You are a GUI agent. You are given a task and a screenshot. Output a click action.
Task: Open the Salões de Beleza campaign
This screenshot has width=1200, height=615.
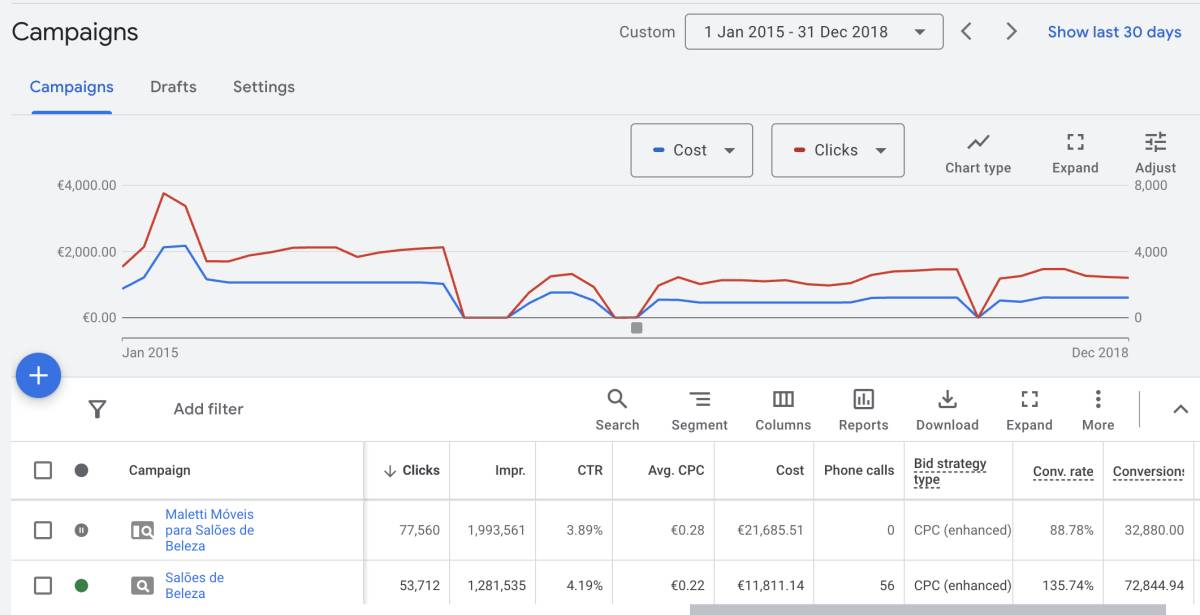click(x=194, y=585)
